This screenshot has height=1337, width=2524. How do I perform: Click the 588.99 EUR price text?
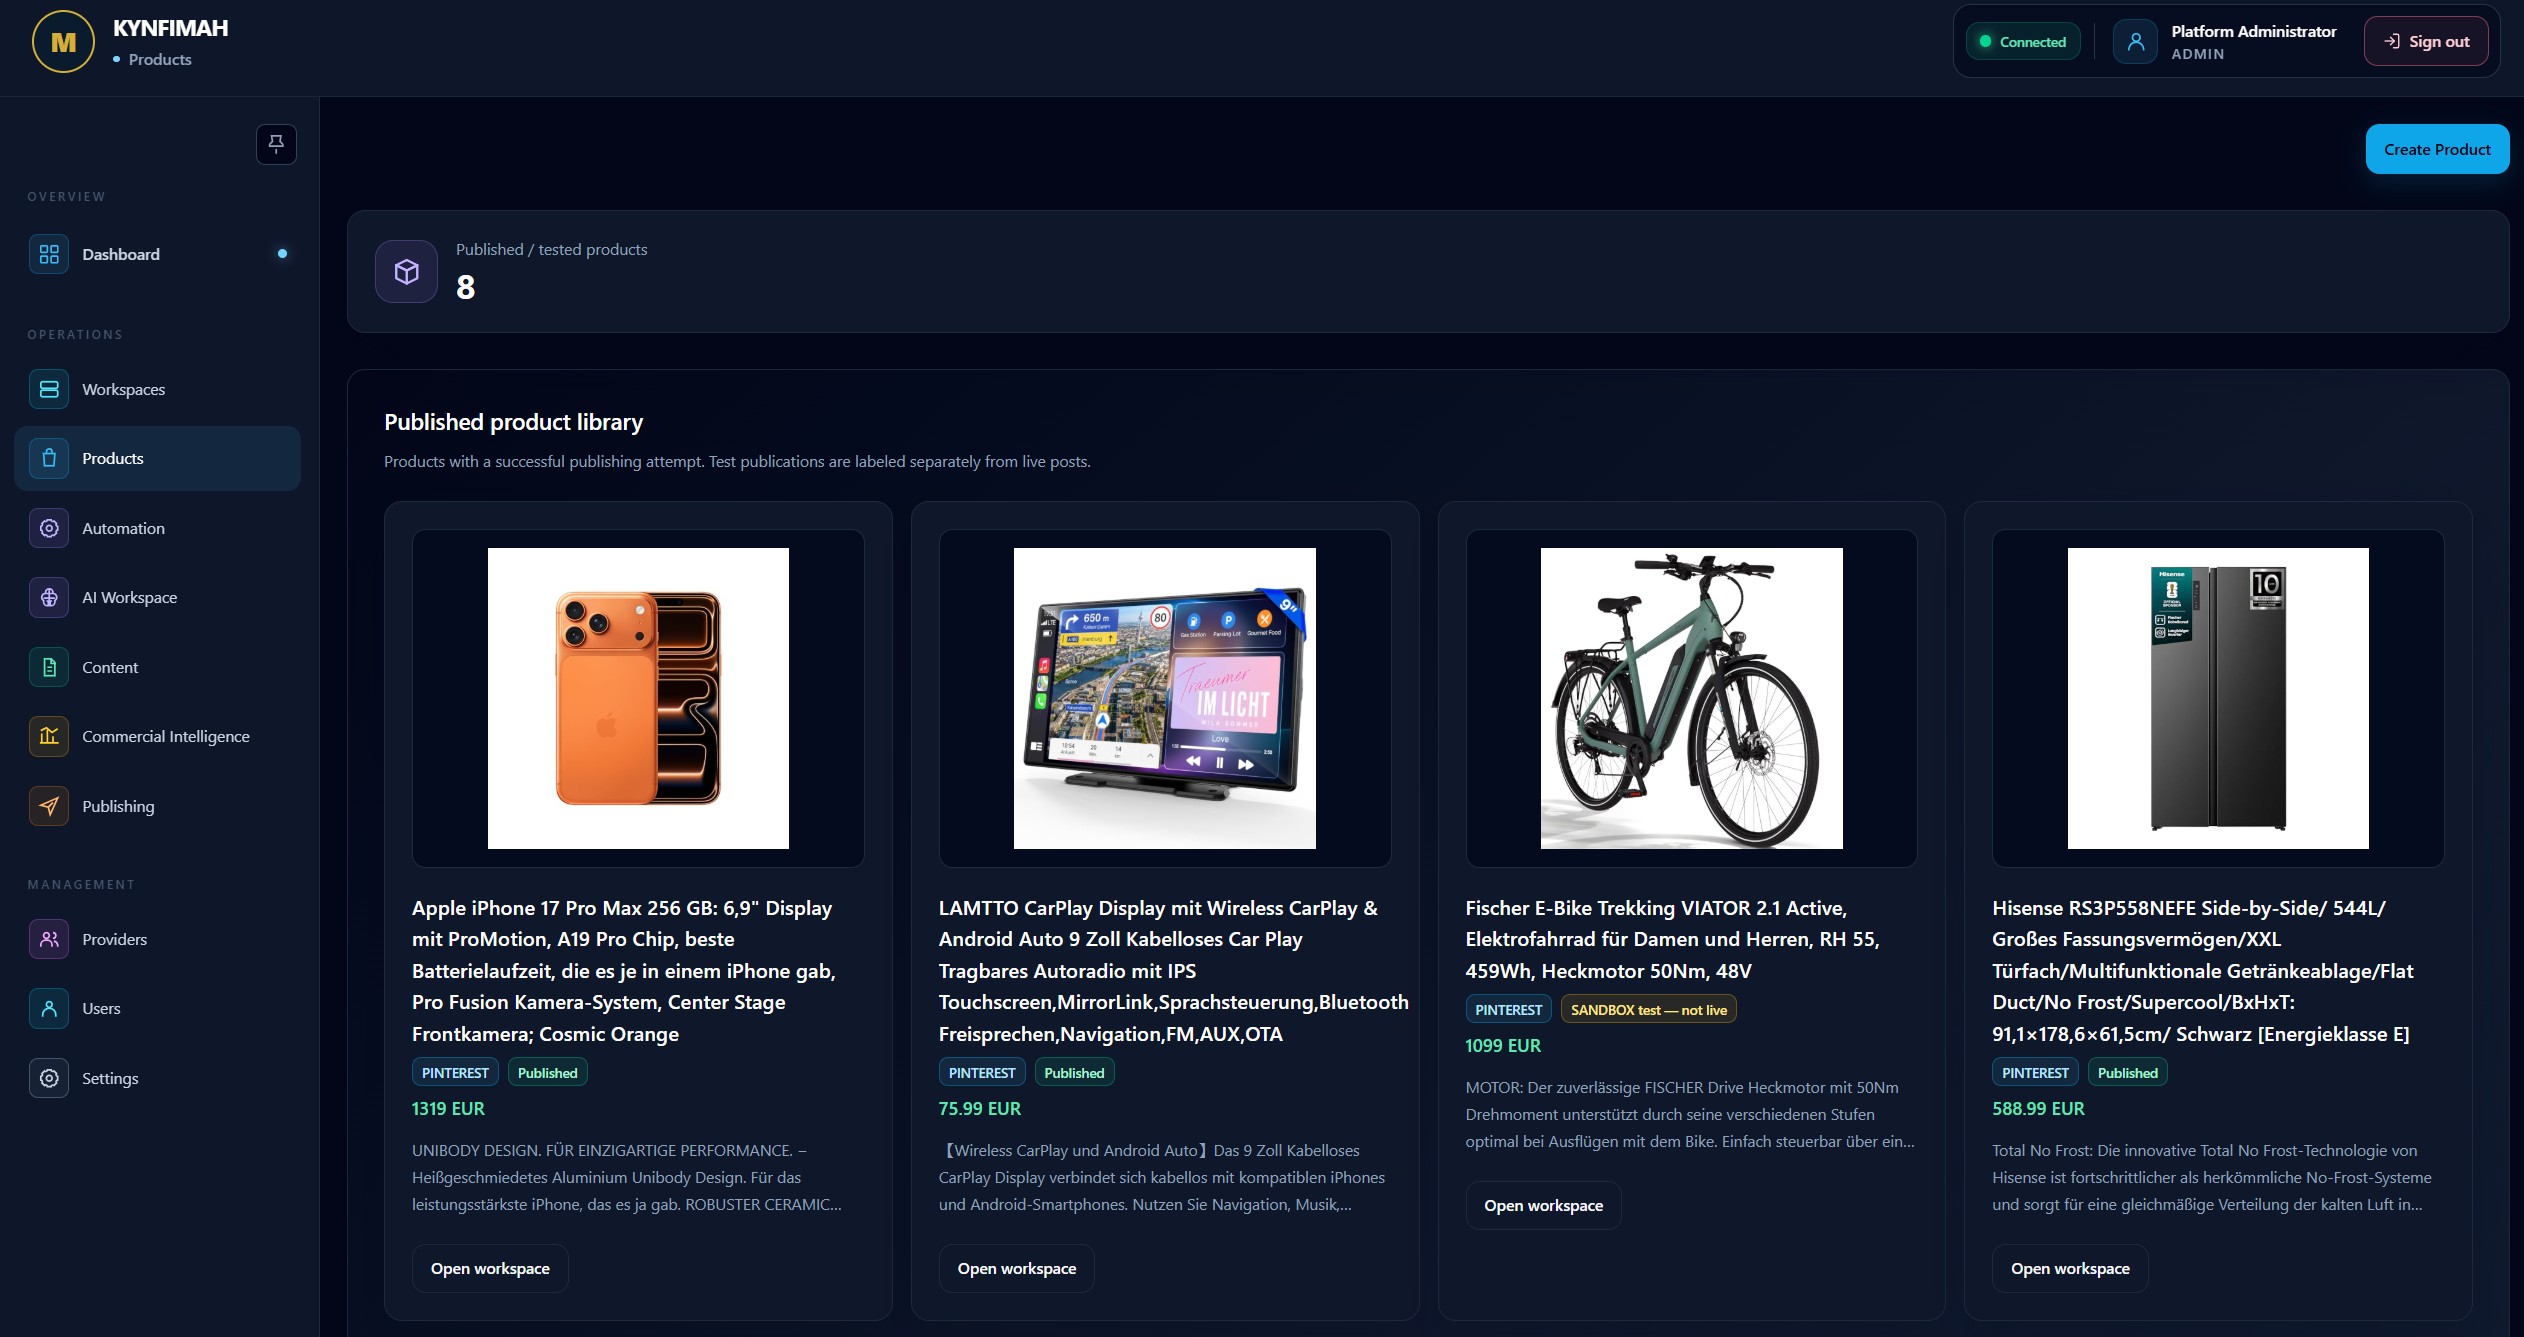click(2038, 1108)
